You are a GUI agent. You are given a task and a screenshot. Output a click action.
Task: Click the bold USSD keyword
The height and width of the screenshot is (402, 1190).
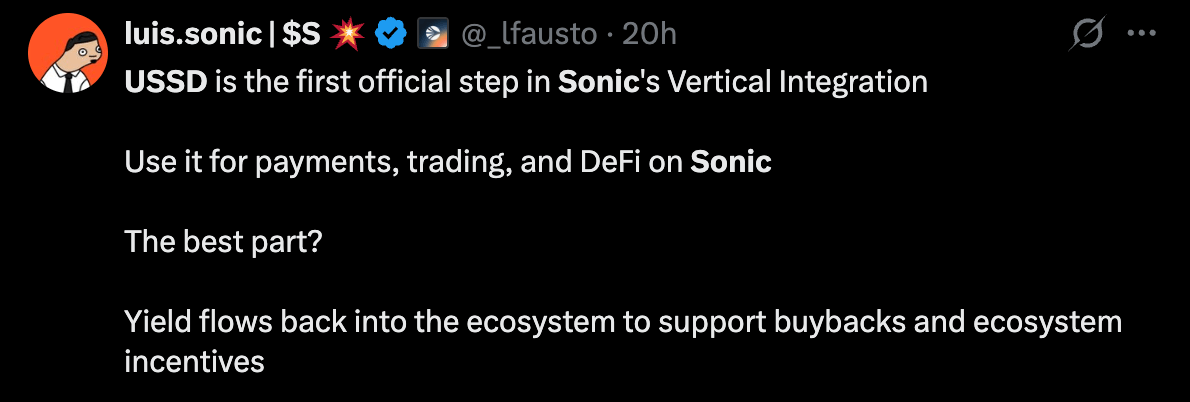(165, 82)
